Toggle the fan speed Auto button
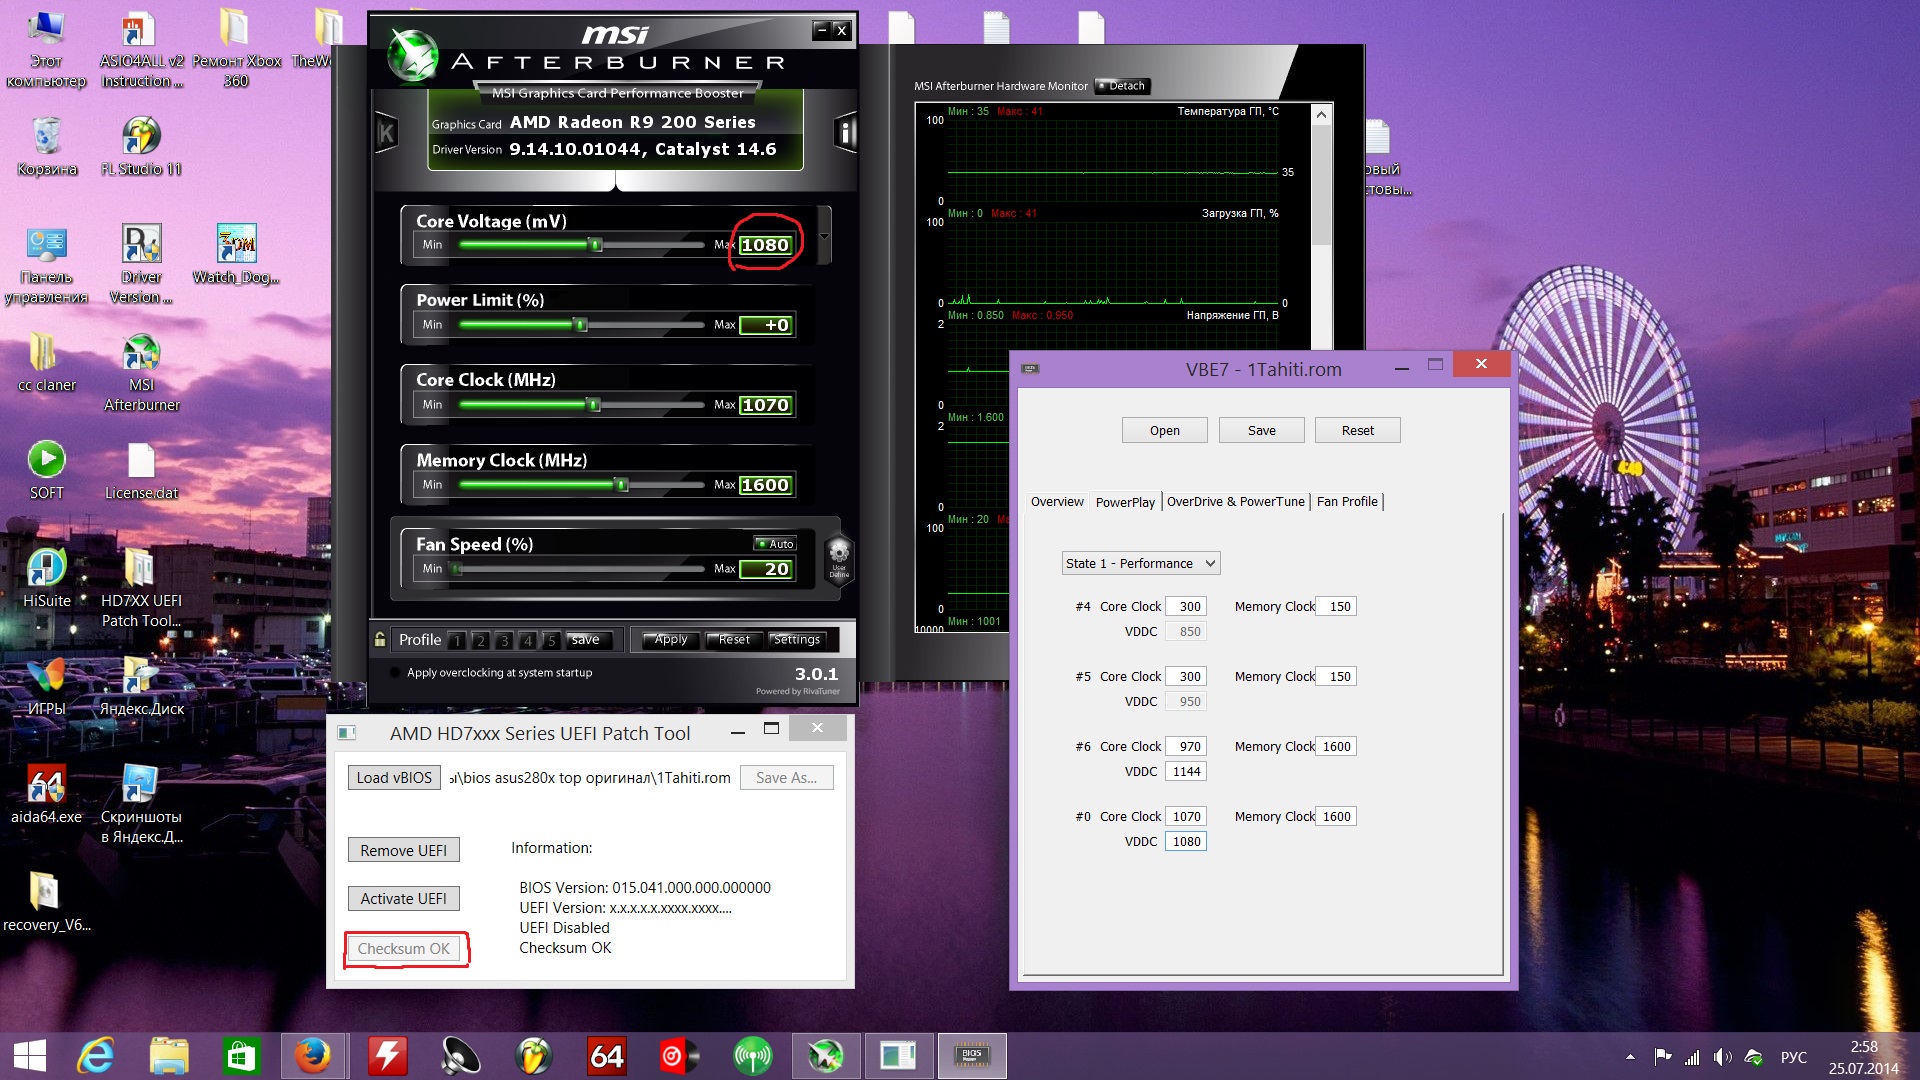The height and width of the screenshot is (1080, 1920). click(x=775, y=544)
